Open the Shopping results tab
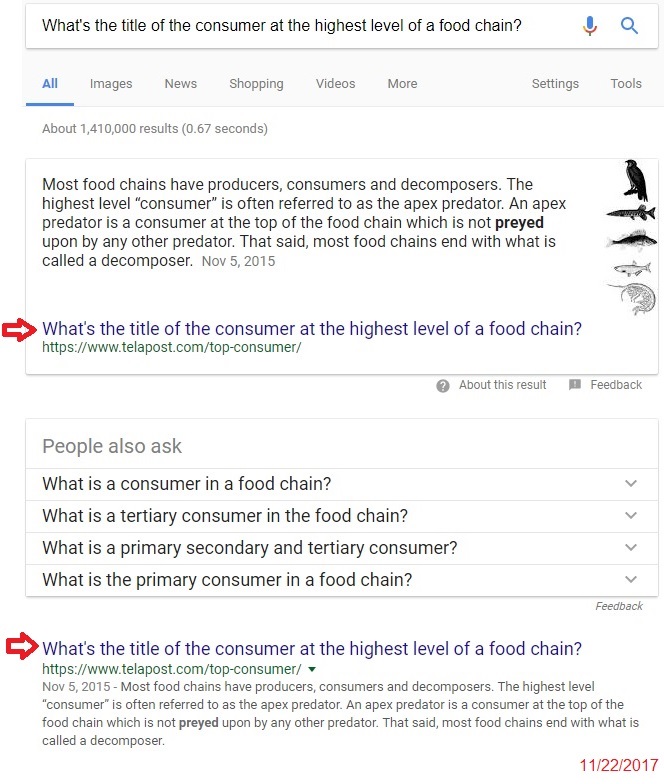This screenshot has height=784, width=664. point(256,84)
